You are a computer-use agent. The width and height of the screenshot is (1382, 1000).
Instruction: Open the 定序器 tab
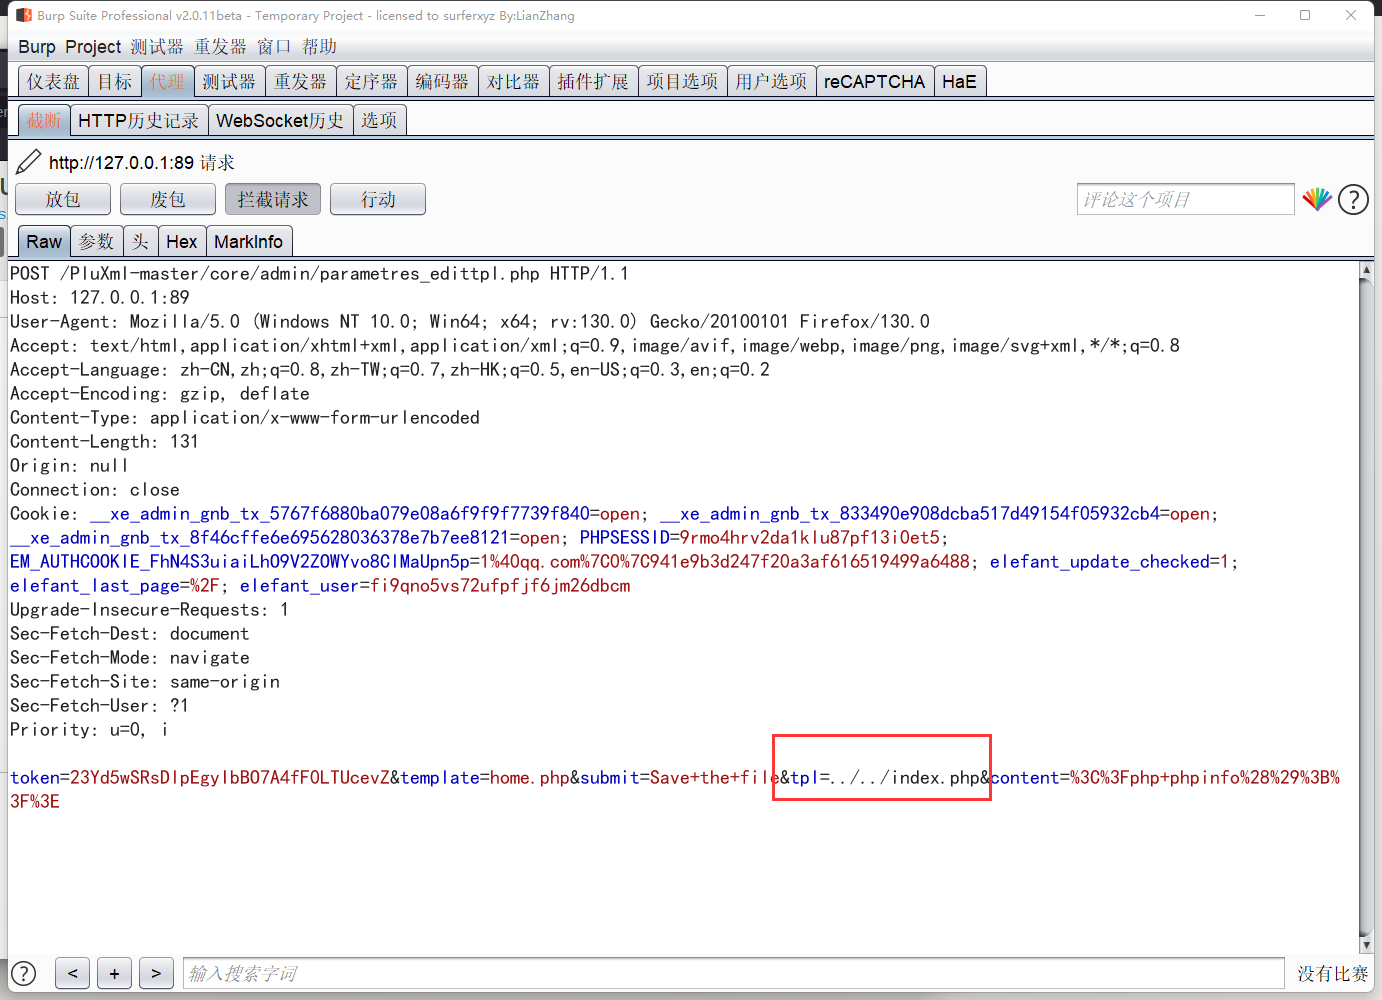pyautogui.click(x=371, y=82)
